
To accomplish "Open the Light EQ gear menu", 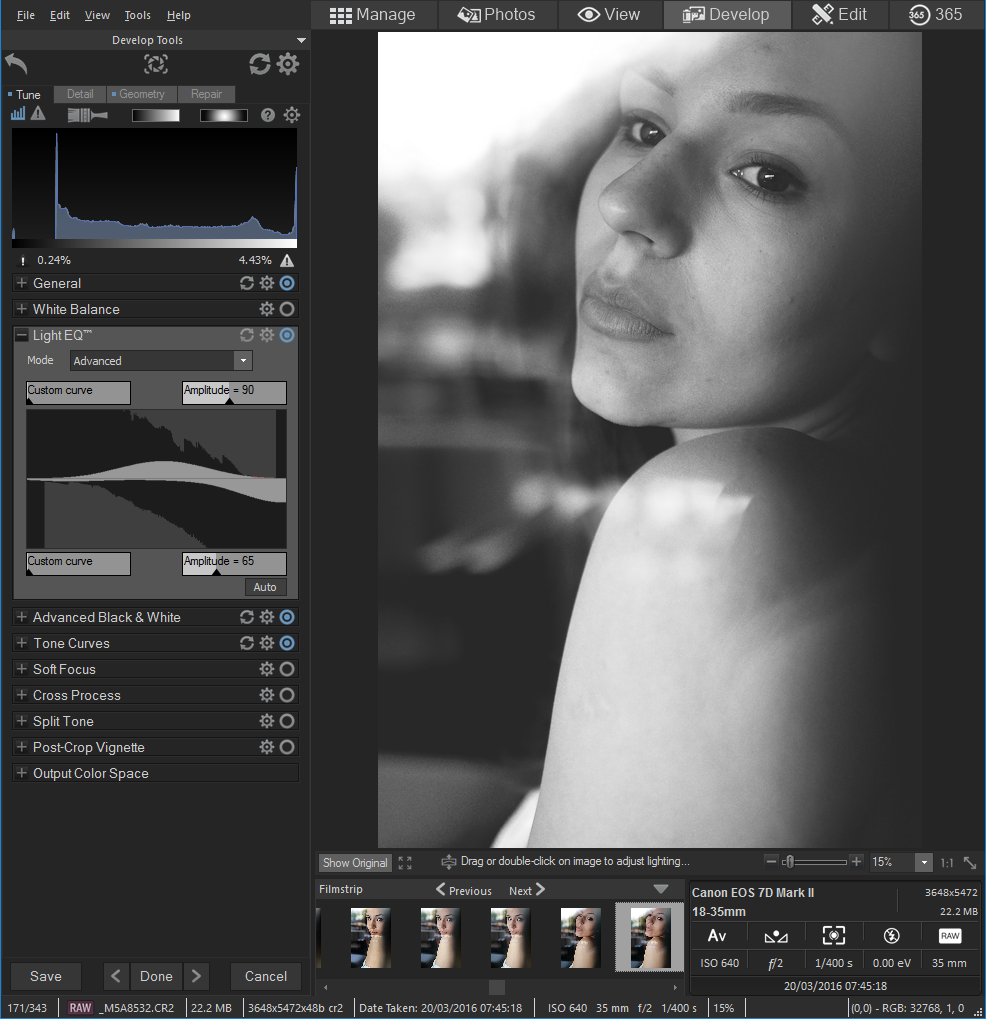I will pos(267,335).
